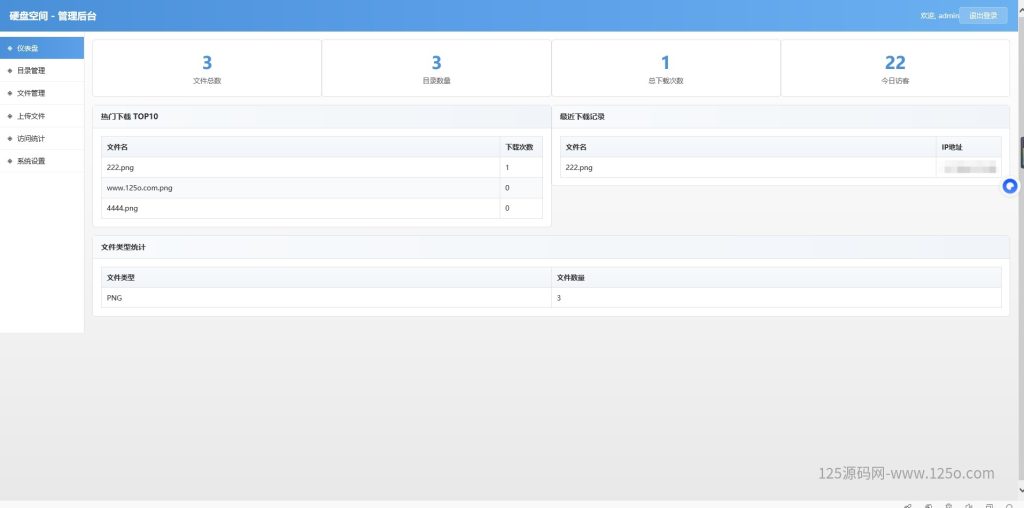The image size is (1024, 508).
Task: Click the bullet icon beside 上传文件
Action: (9, 116)
